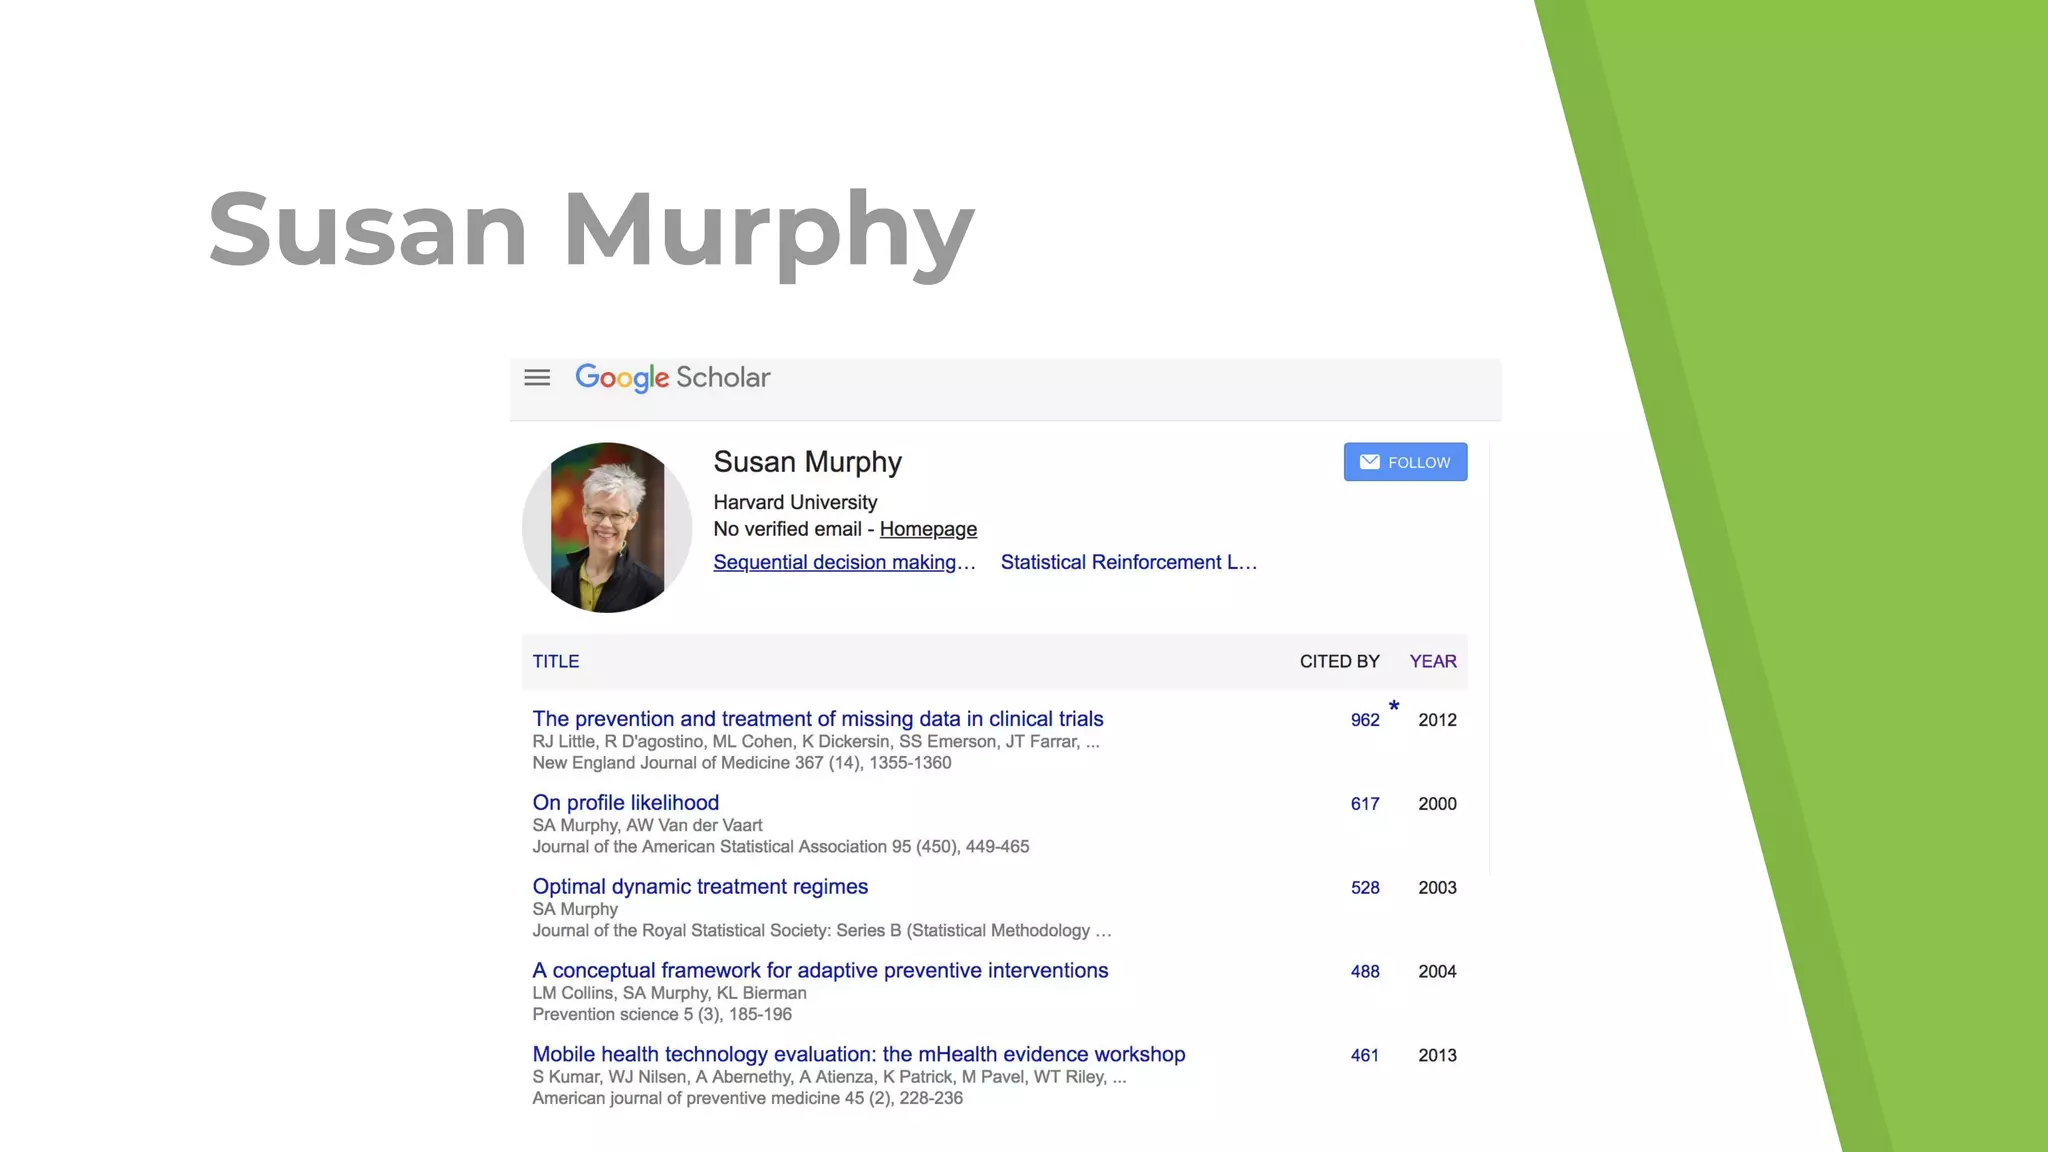Open the Statistical Reinforcement Learning topic link

pyautogui.click(x=1128, y=562)
